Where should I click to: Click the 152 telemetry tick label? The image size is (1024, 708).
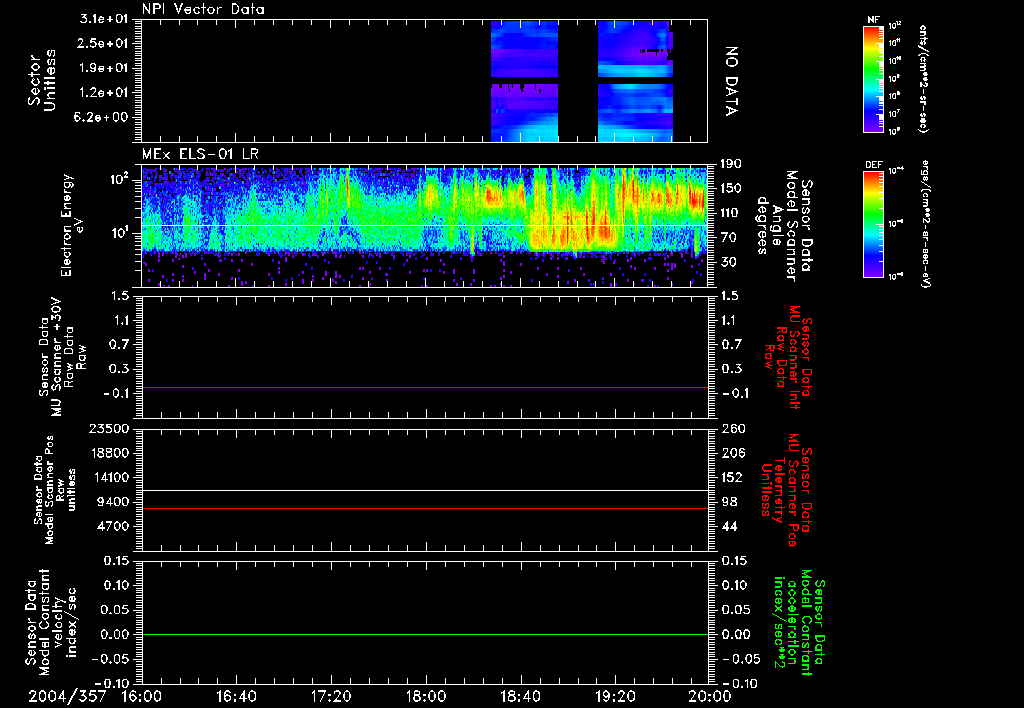733,478
